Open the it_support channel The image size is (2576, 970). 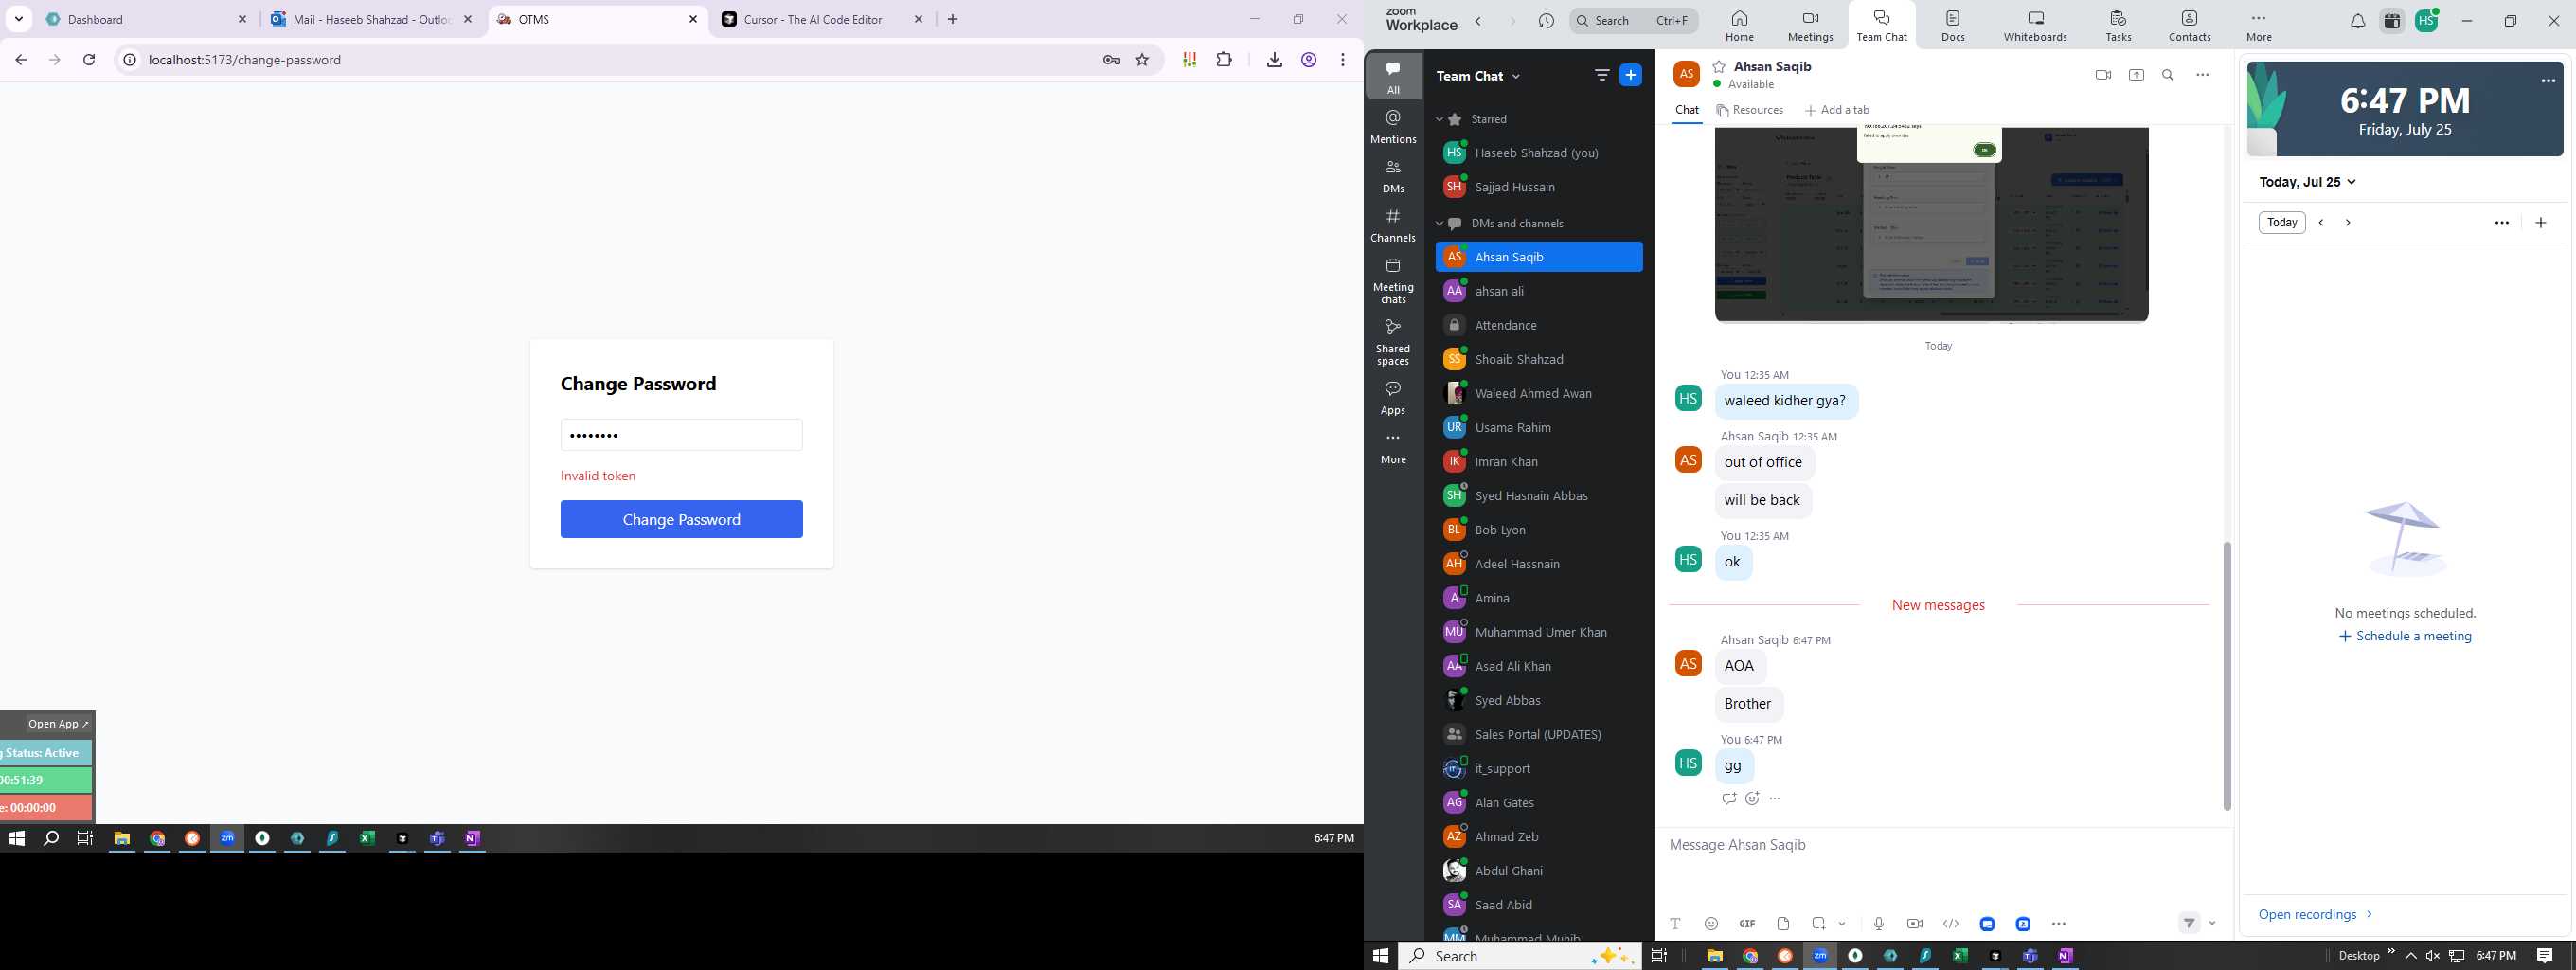1539,768
